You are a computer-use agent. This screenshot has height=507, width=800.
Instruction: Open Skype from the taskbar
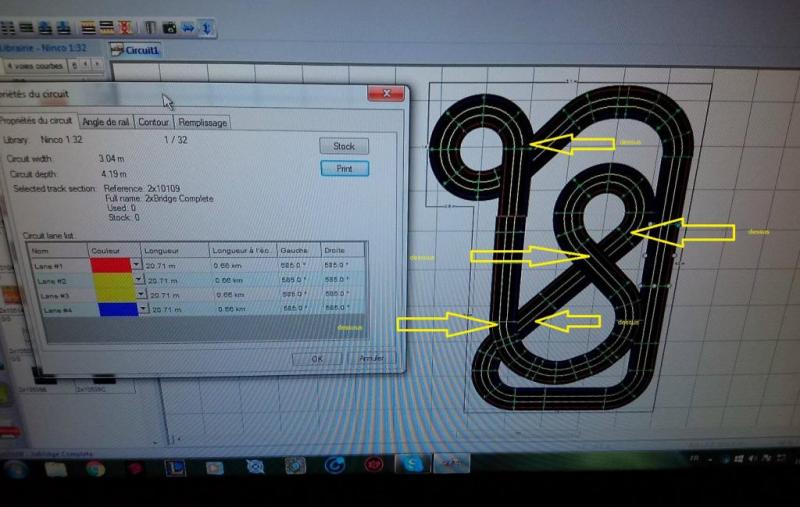pos(413,465)
